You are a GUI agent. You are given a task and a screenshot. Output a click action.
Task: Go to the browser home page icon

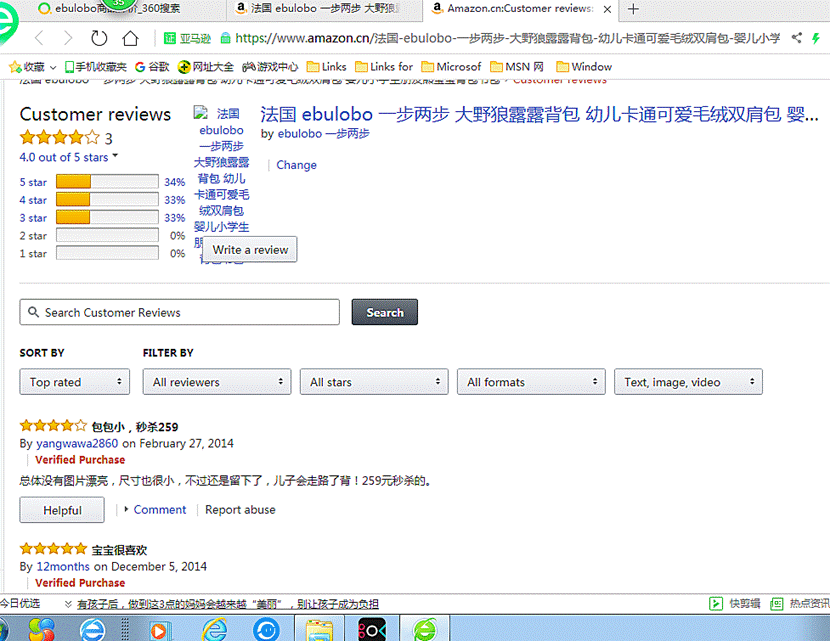130,38
